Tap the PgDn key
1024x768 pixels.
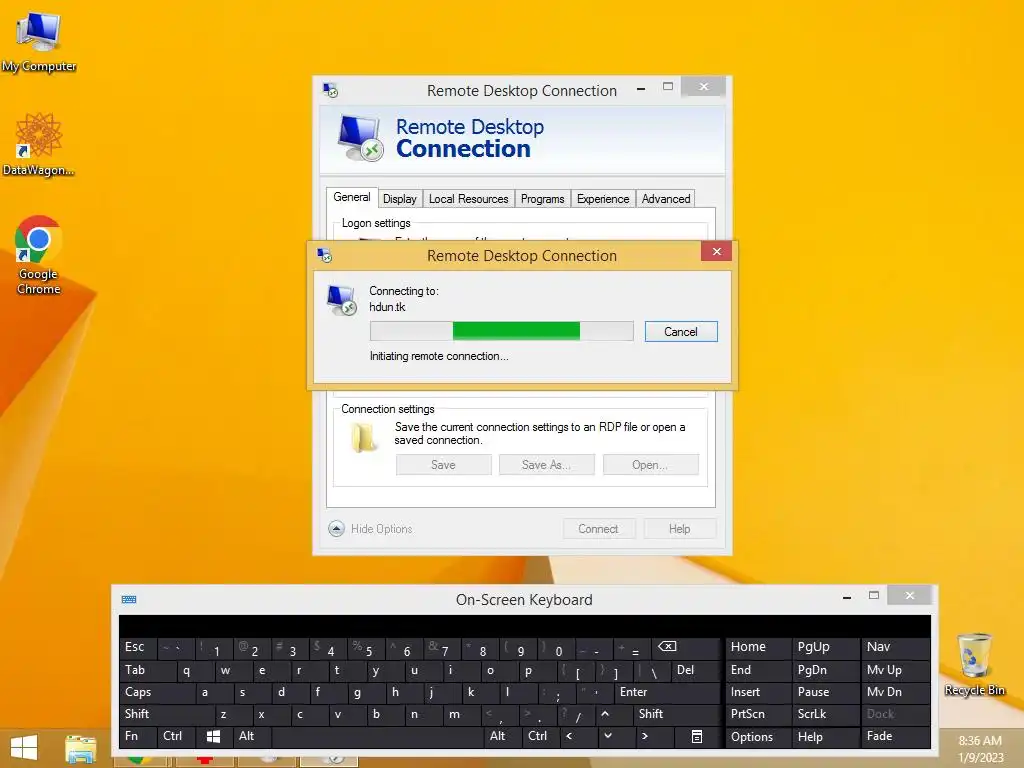point(825,670)
